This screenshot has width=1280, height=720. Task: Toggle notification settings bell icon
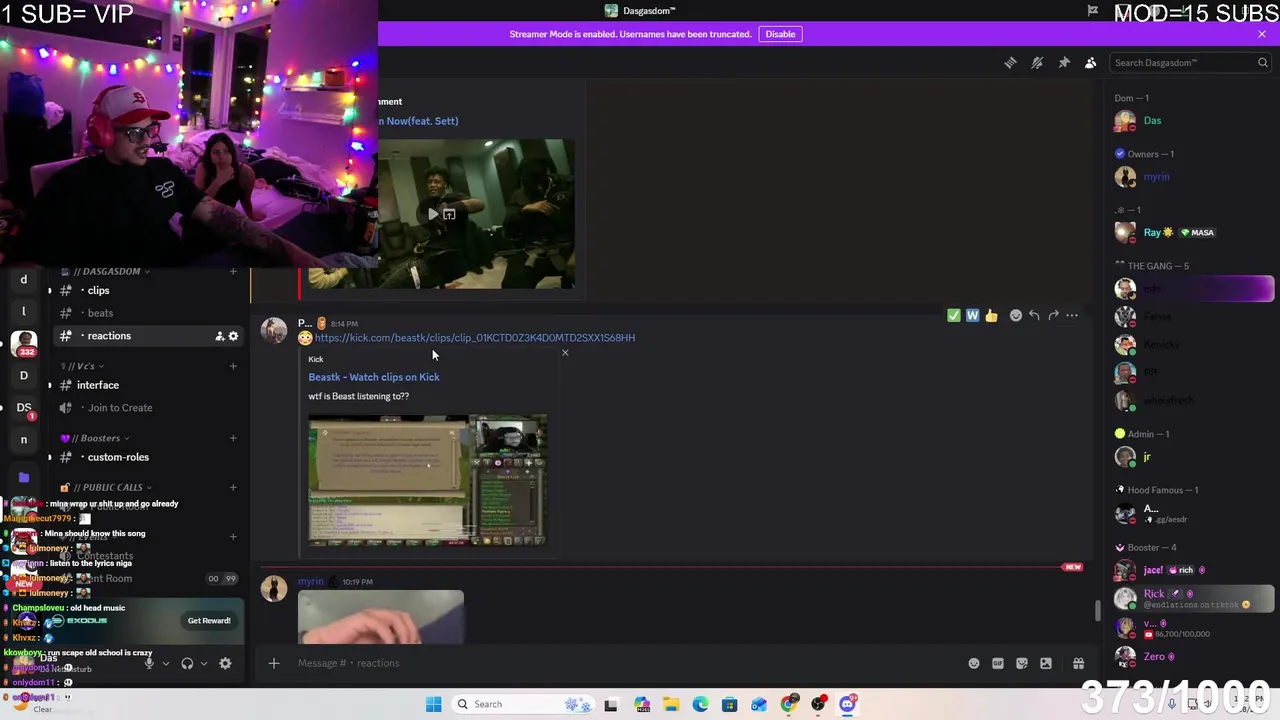click(x=1037, y=62)
